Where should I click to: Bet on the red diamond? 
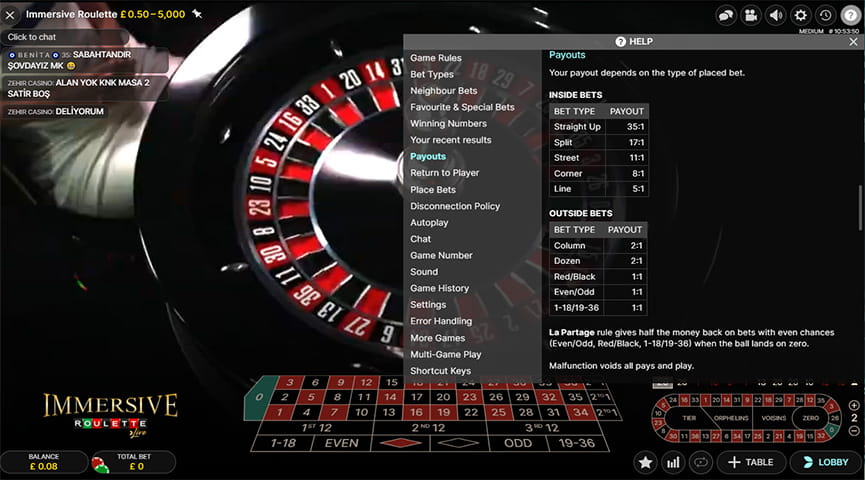point(401,444)
